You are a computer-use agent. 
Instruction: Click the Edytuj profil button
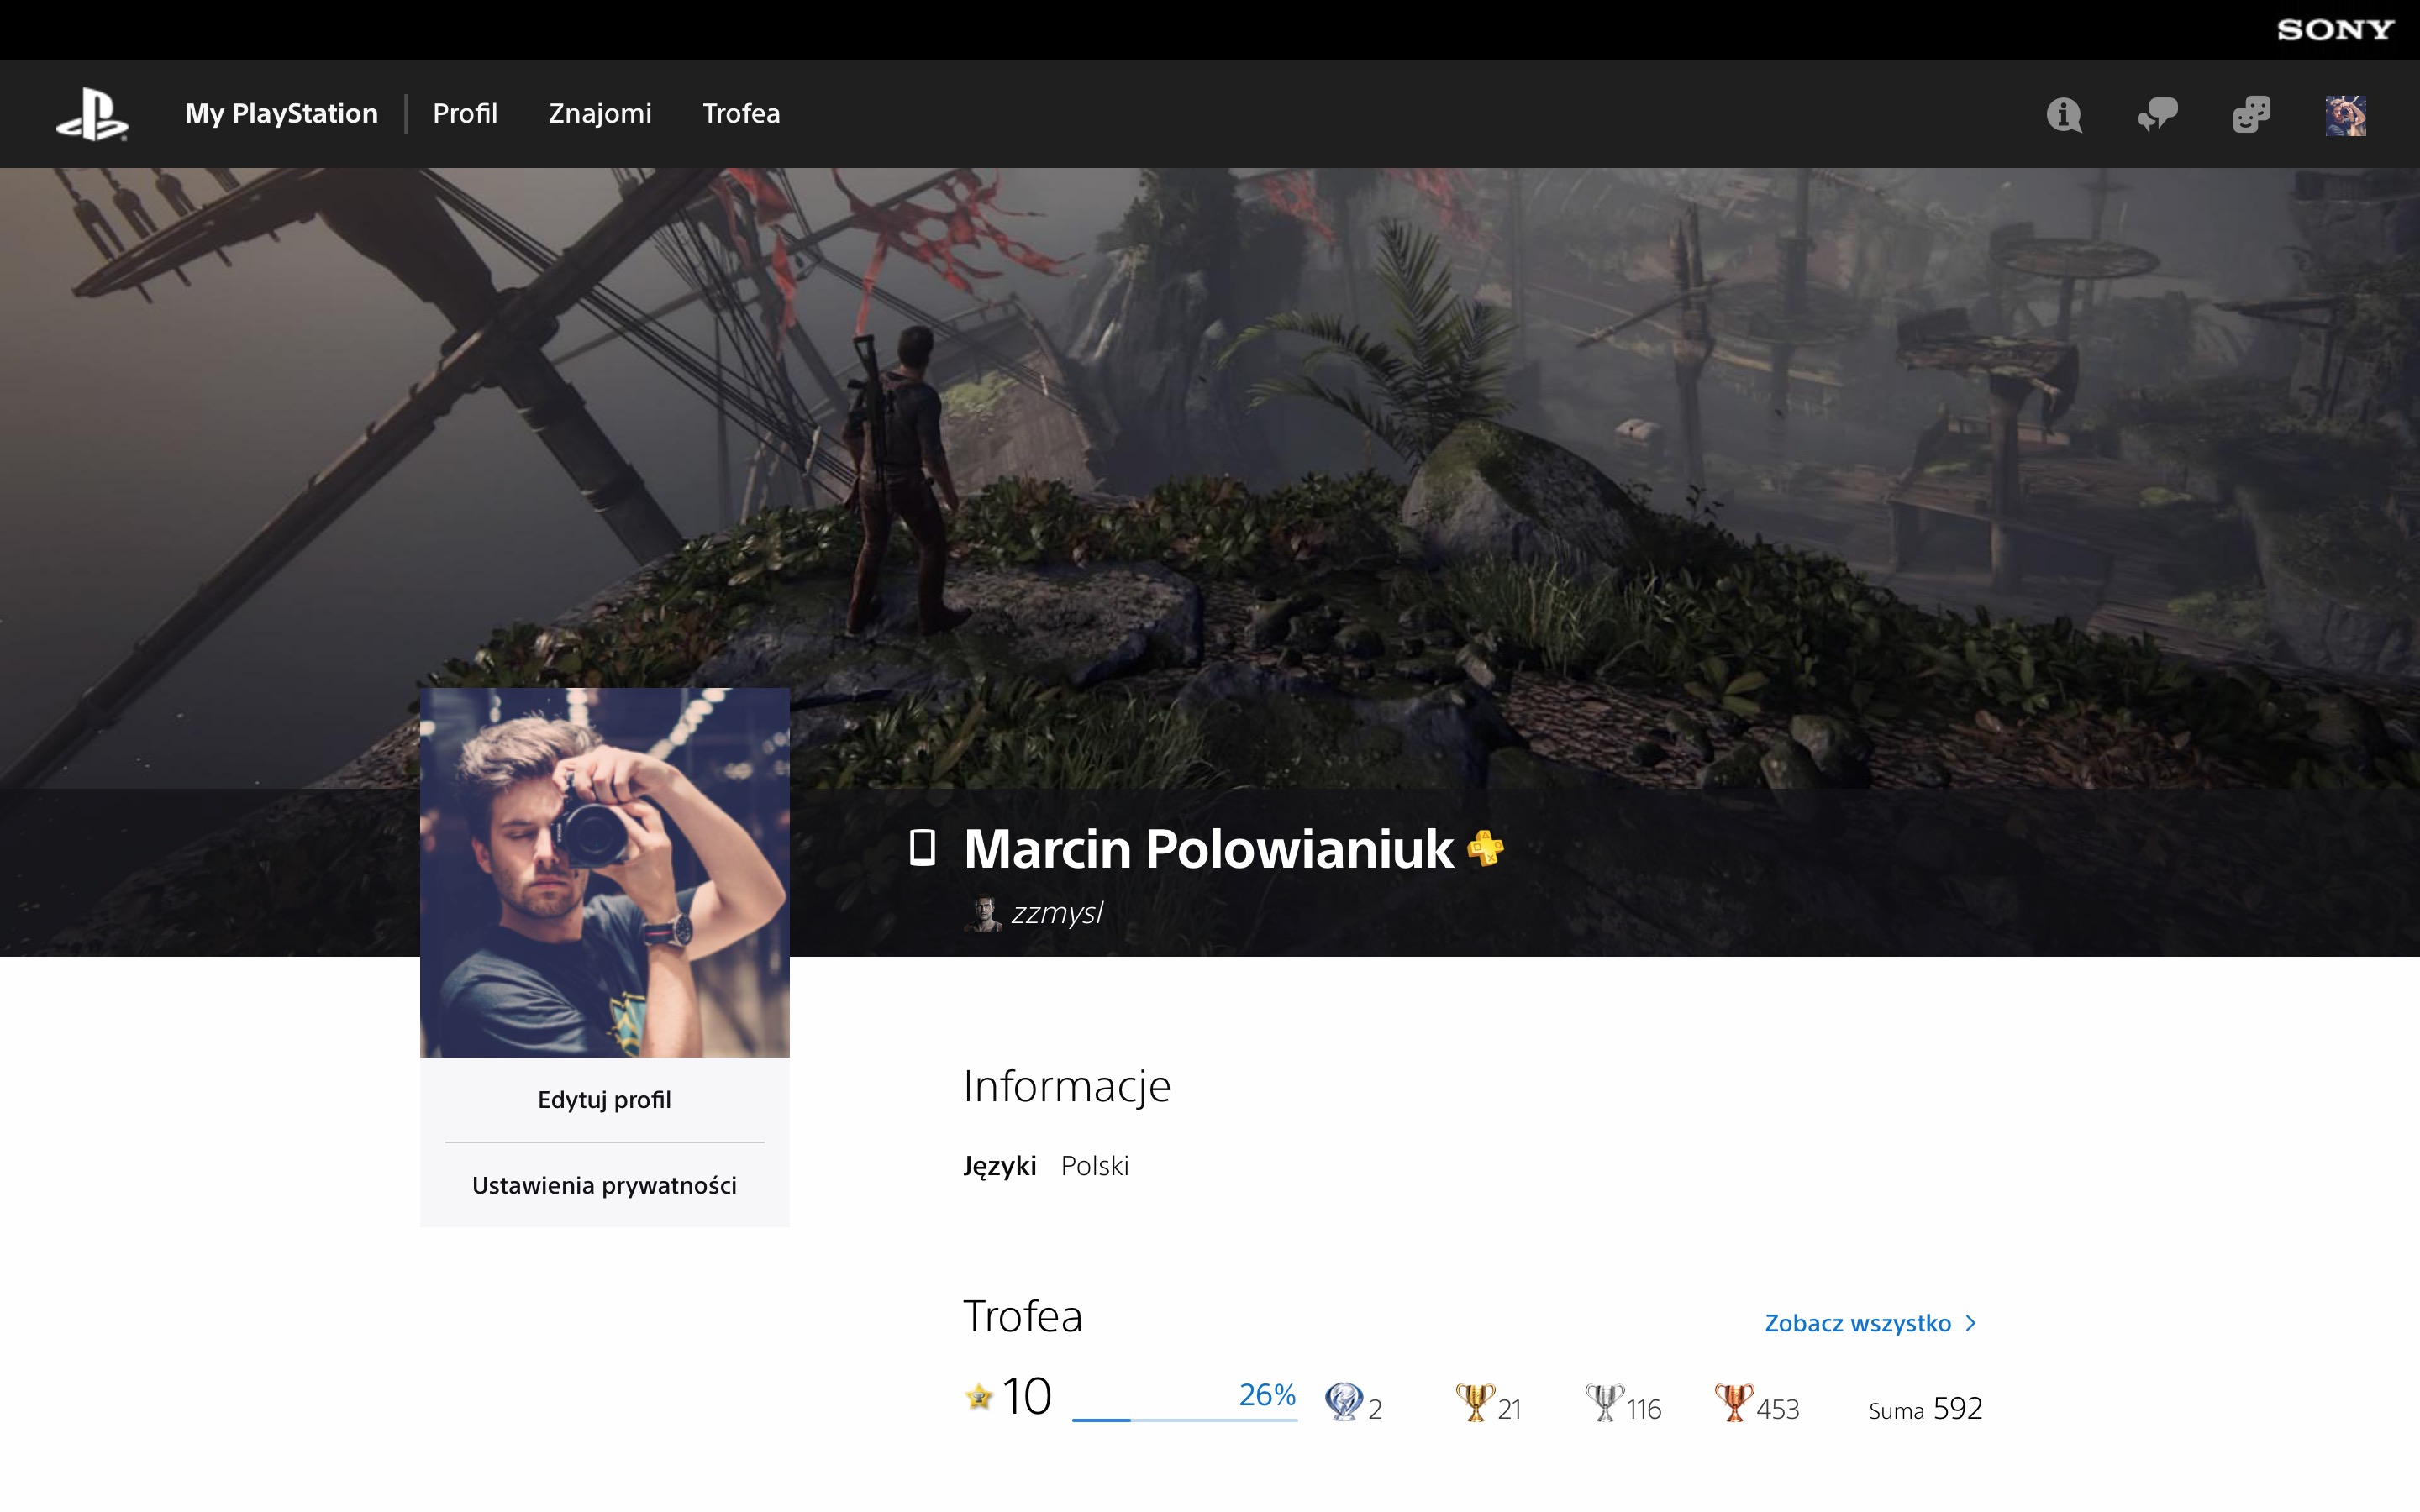pos(604,1100)
